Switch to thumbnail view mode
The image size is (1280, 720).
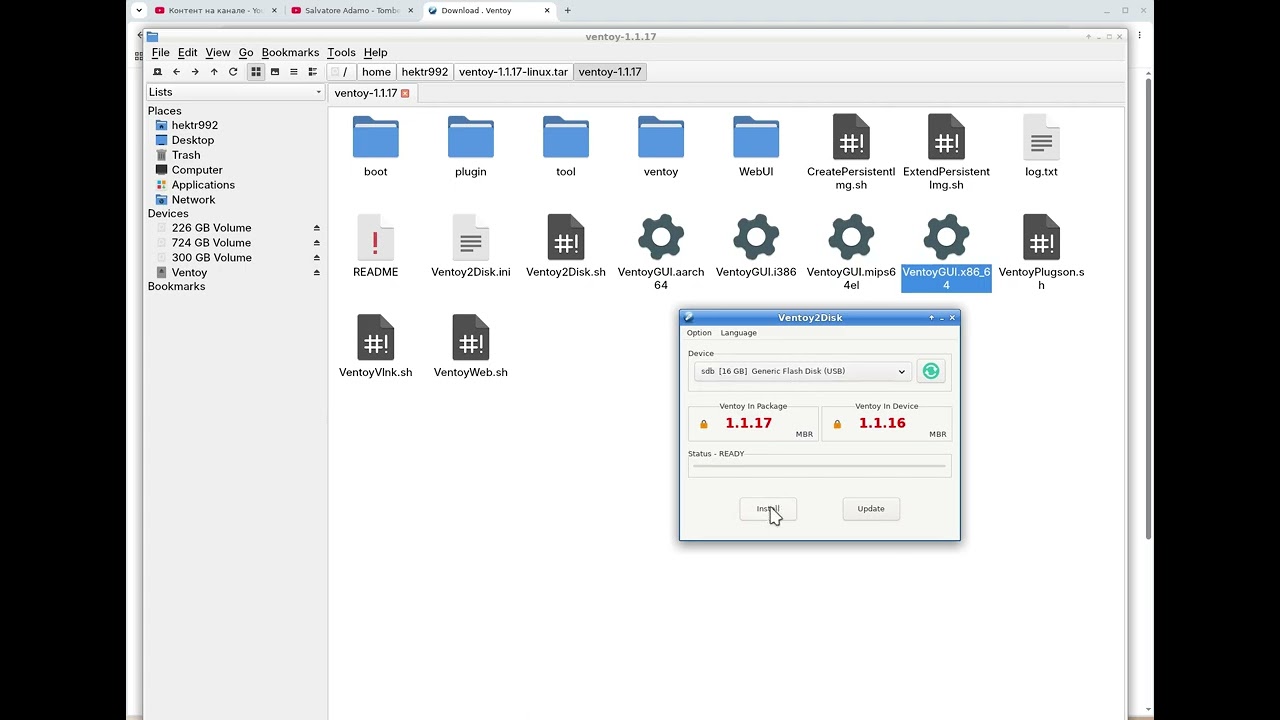pos(275,72)
